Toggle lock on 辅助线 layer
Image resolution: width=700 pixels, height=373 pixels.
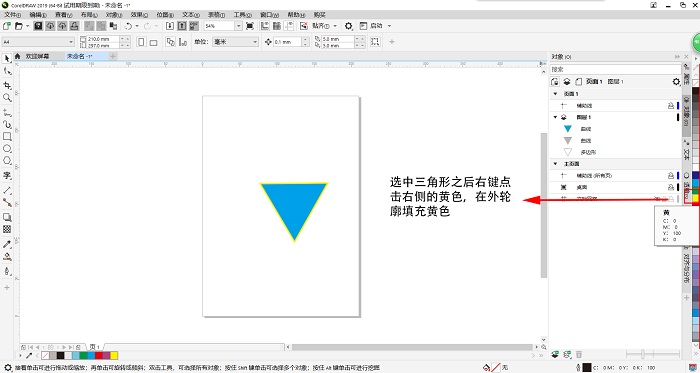(x=671, y=106)
